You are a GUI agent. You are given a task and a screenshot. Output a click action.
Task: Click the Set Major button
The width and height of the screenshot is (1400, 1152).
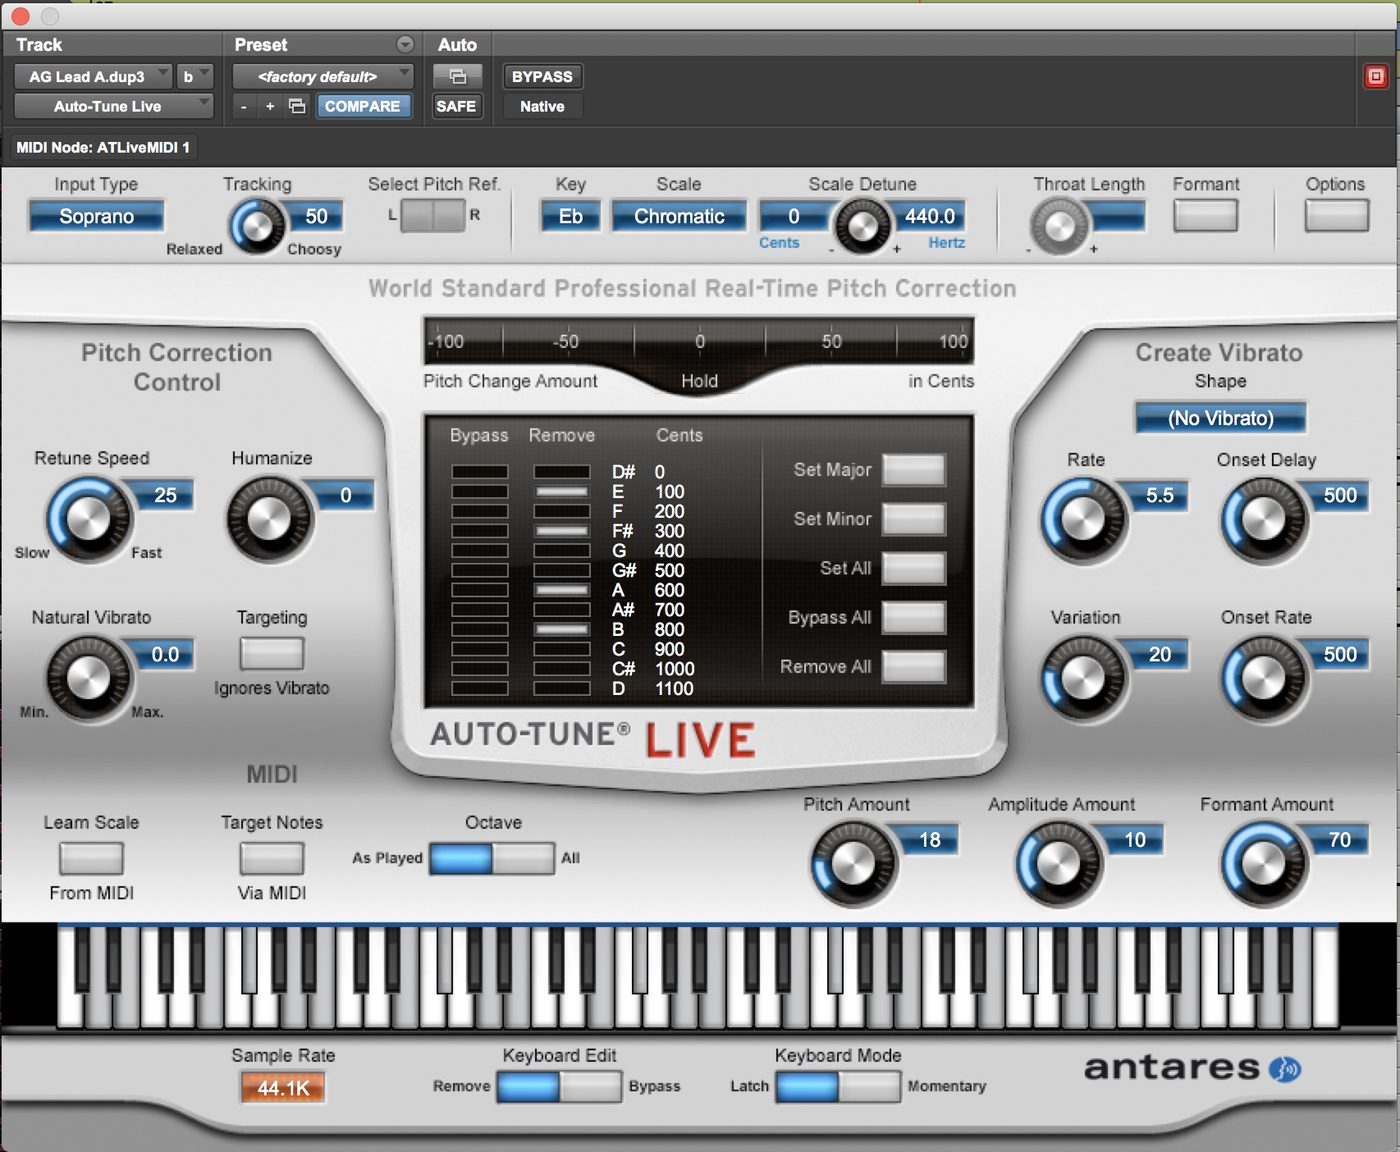pos(914,470)
